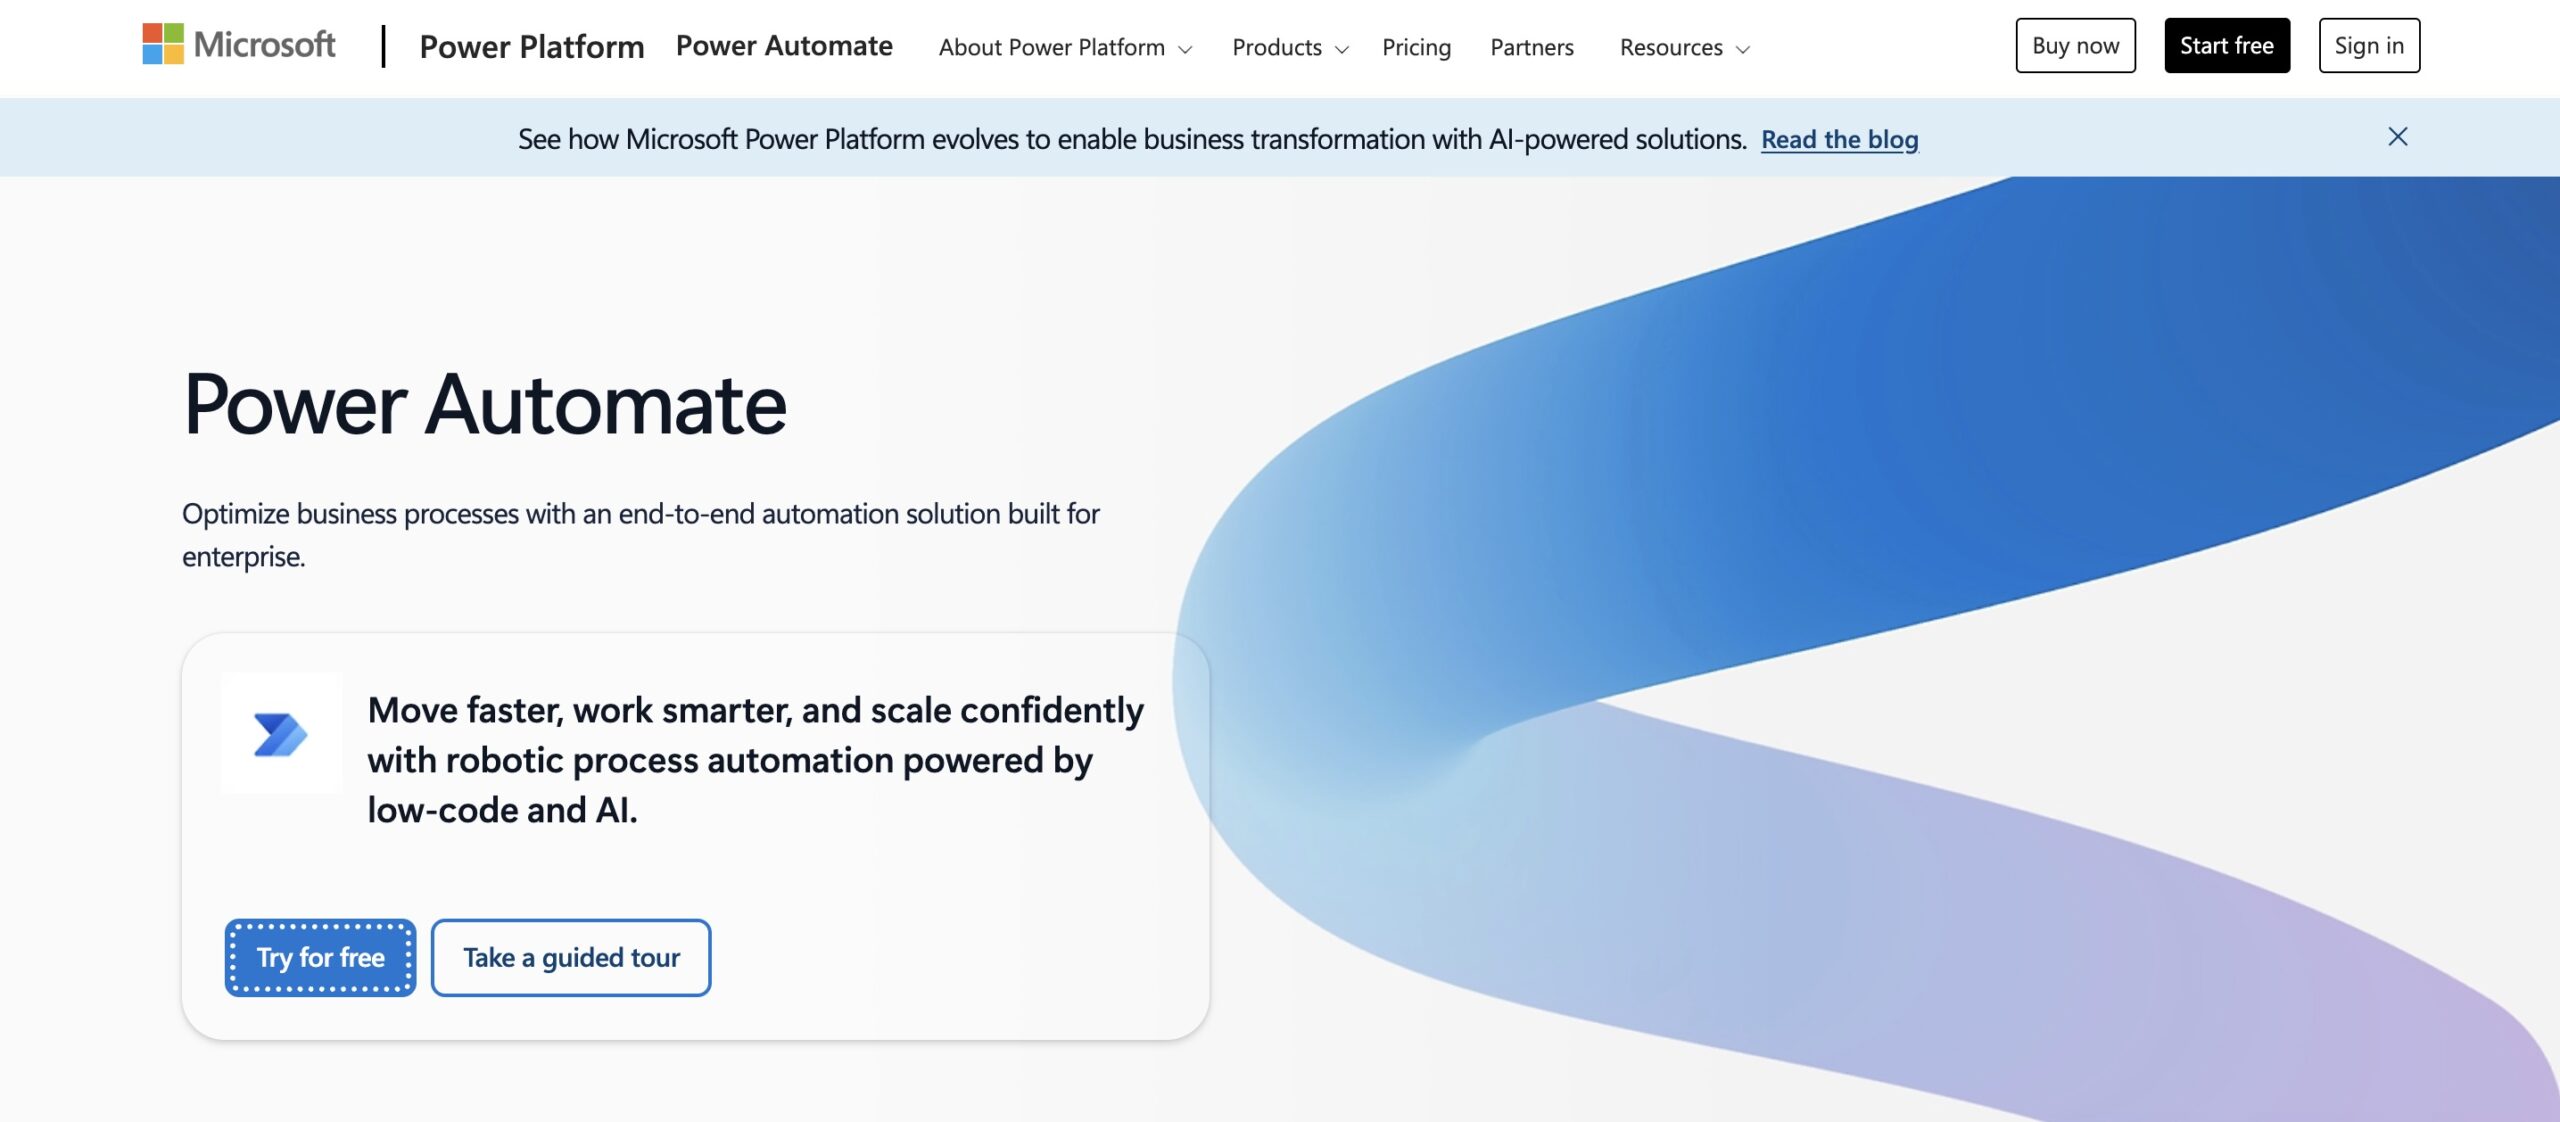Click the About Power Platform chevron arrow
Image resolution: width=2560 pixels, height=1122 pixels.
coord(1187,49)
